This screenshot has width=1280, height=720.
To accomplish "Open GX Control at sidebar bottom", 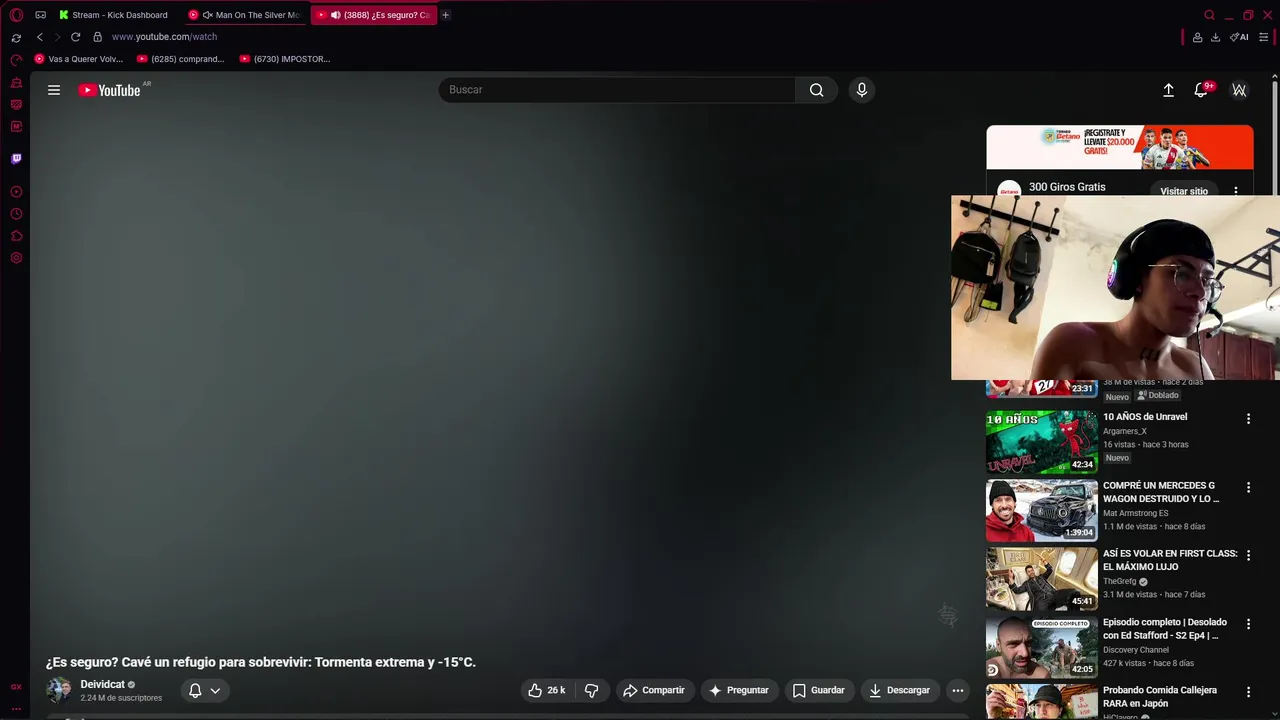I will coord(16,687).
